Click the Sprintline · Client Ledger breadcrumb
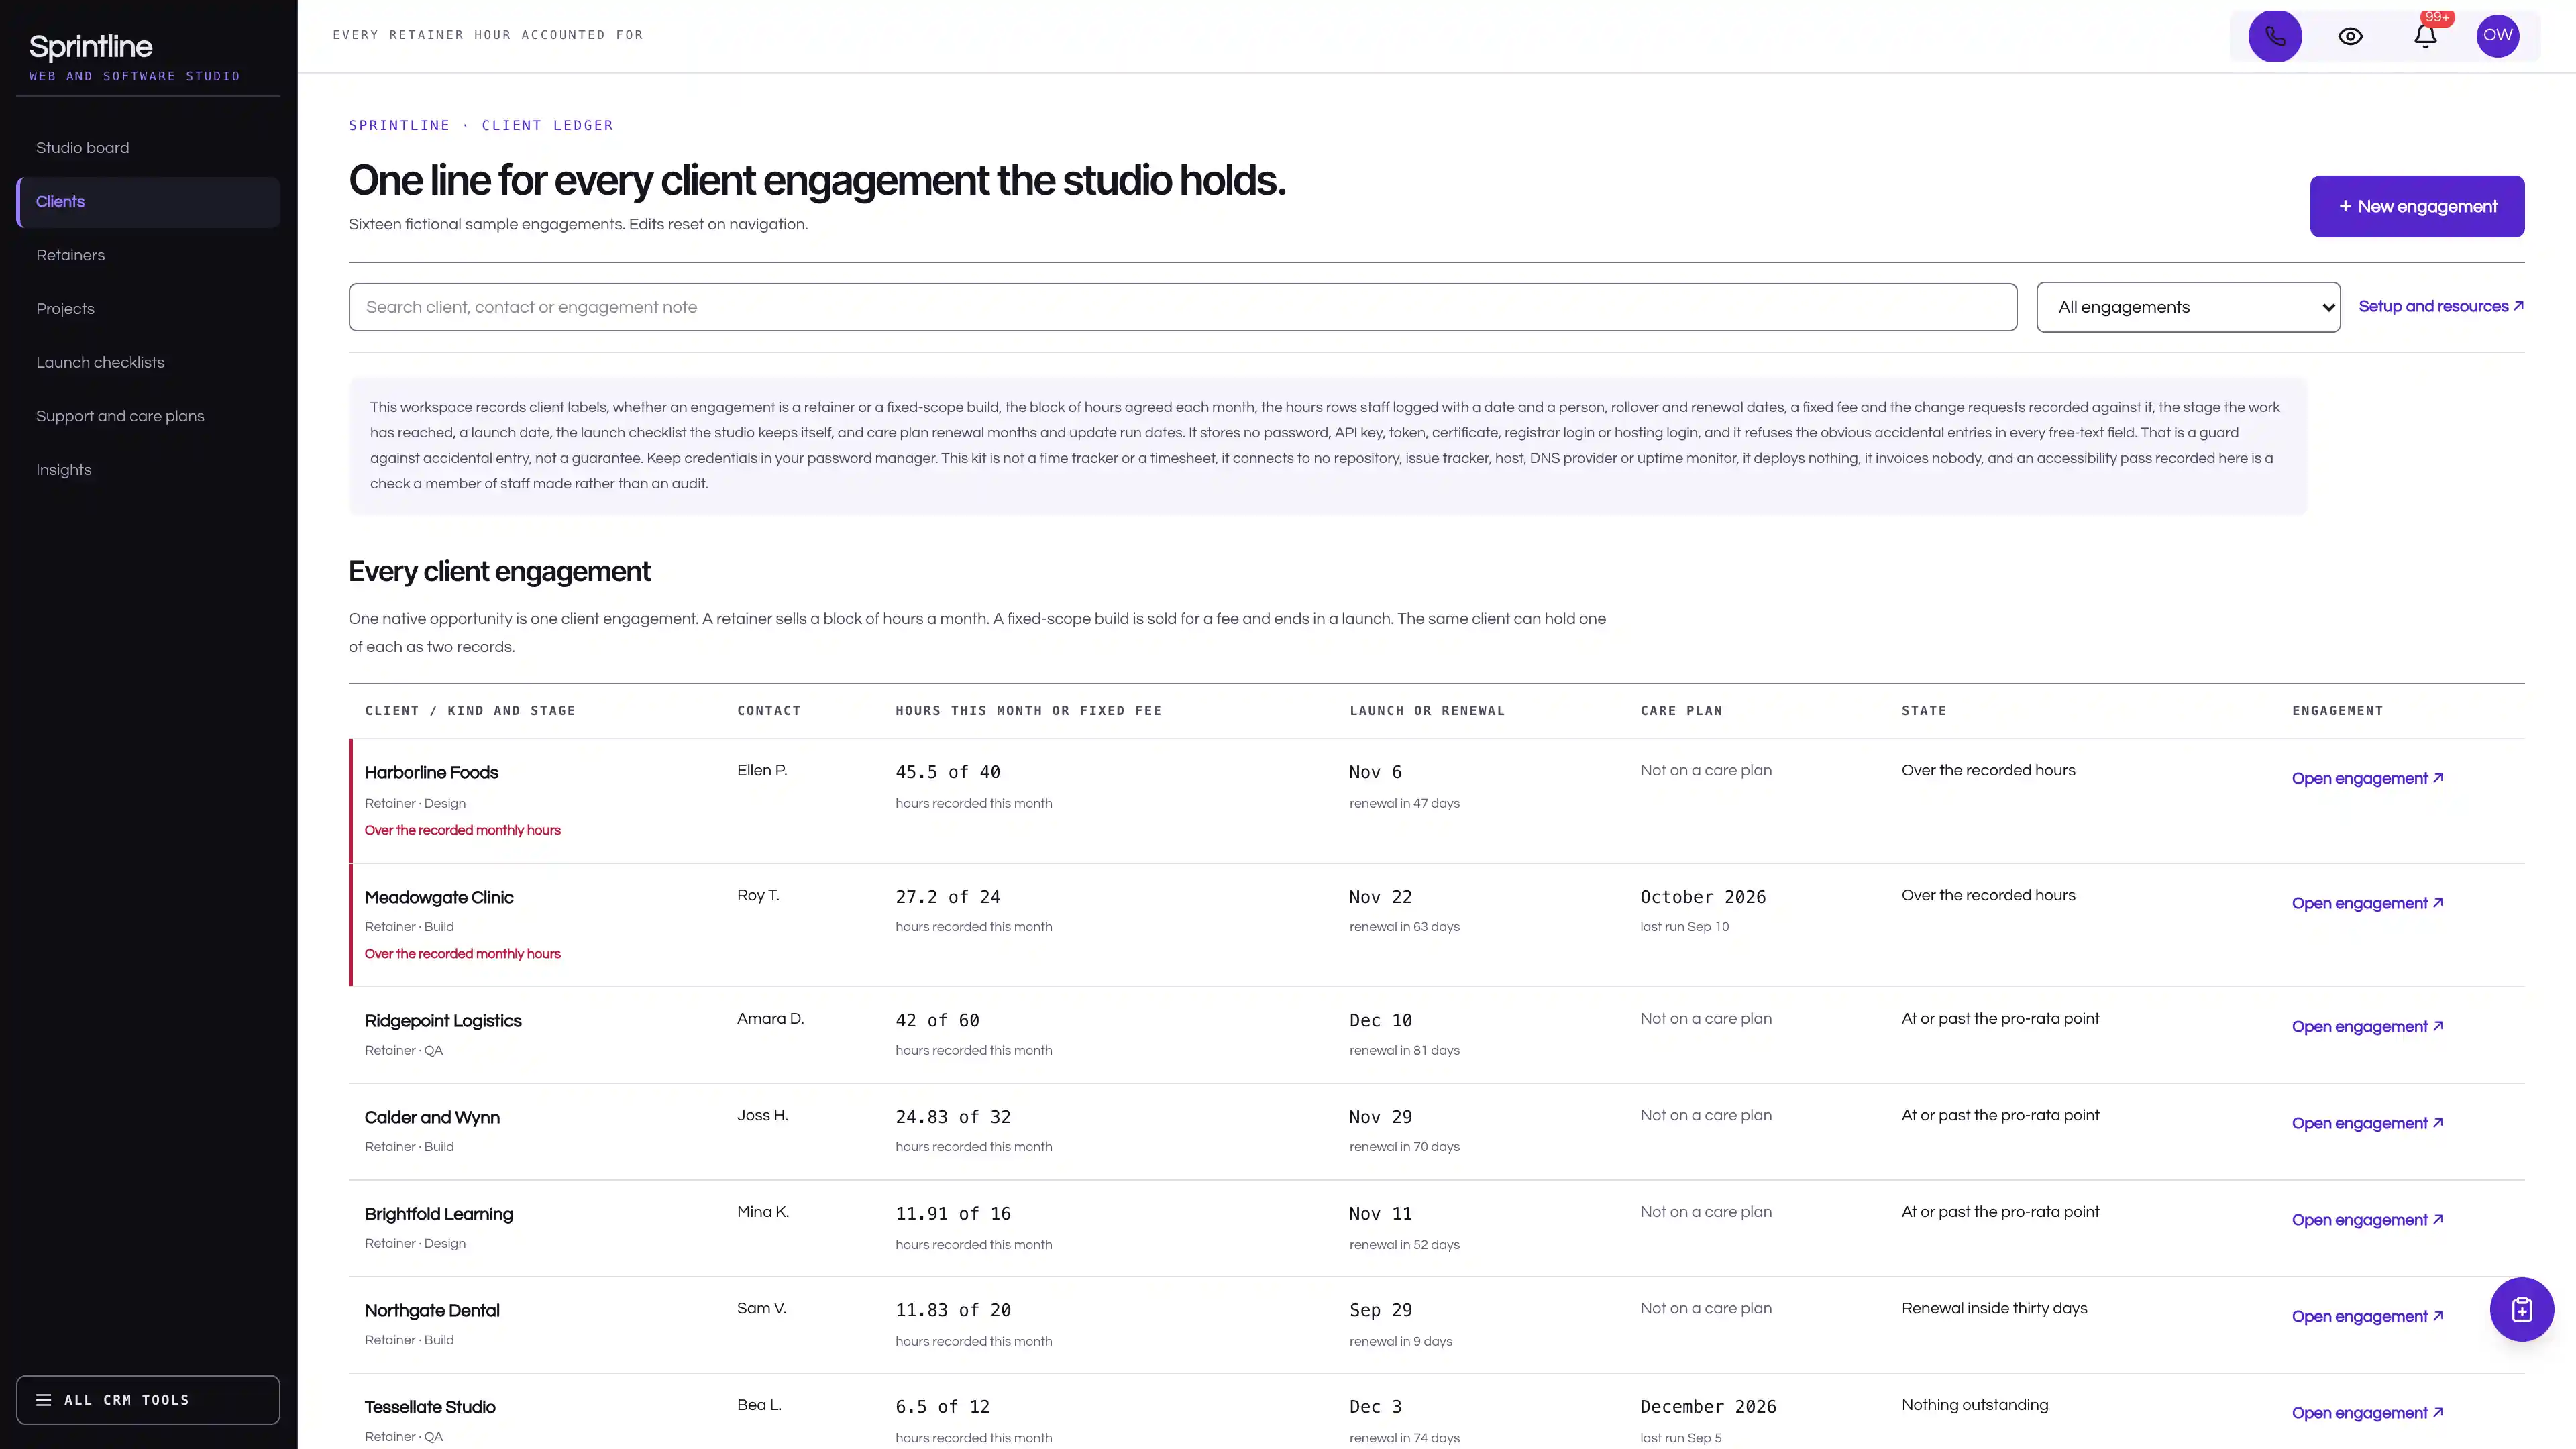The height and width of the screenshot is (1449, 2576). coord(481,125)
